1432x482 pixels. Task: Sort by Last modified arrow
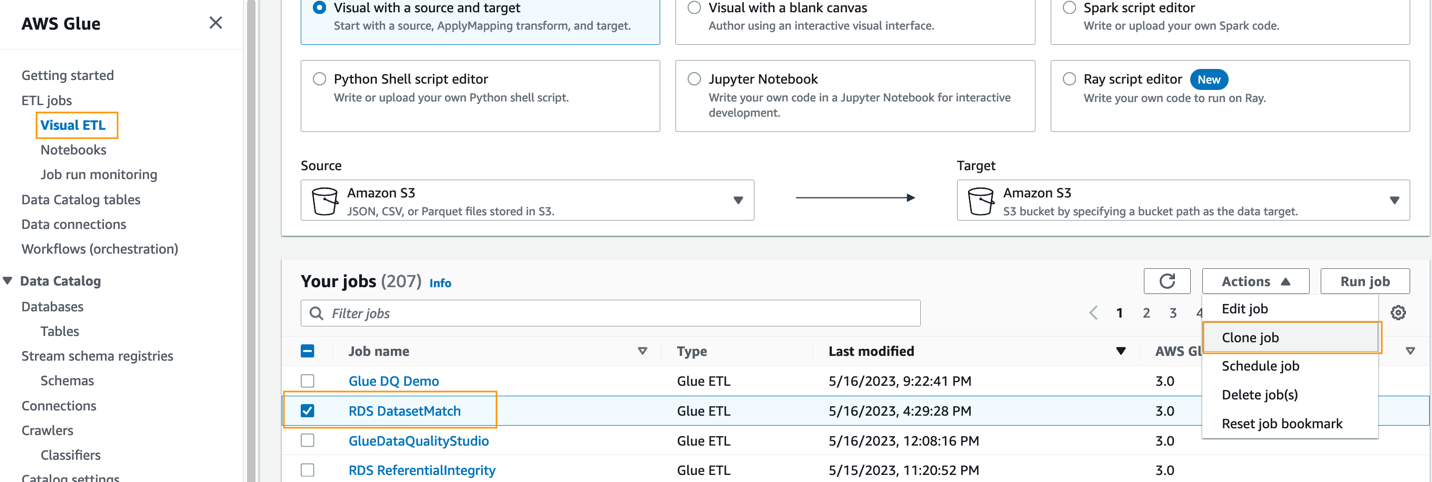click(1120, 351)
